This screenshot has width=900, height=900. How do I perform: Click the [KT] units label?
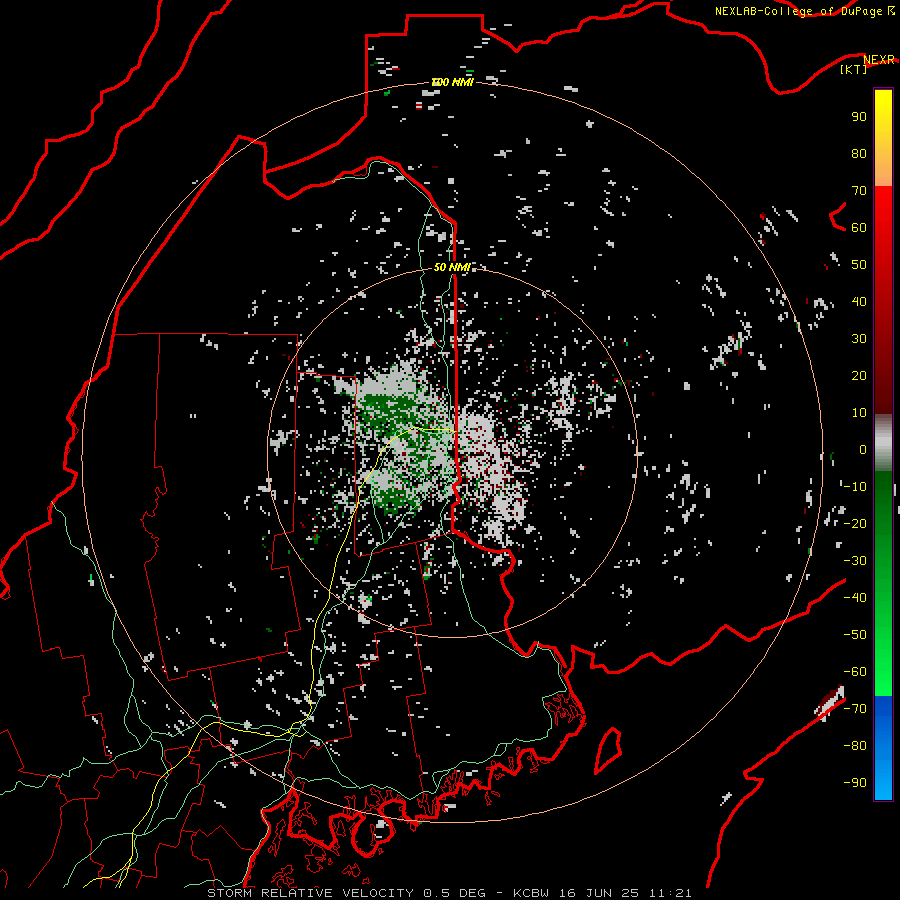click(x=854, y=69)
